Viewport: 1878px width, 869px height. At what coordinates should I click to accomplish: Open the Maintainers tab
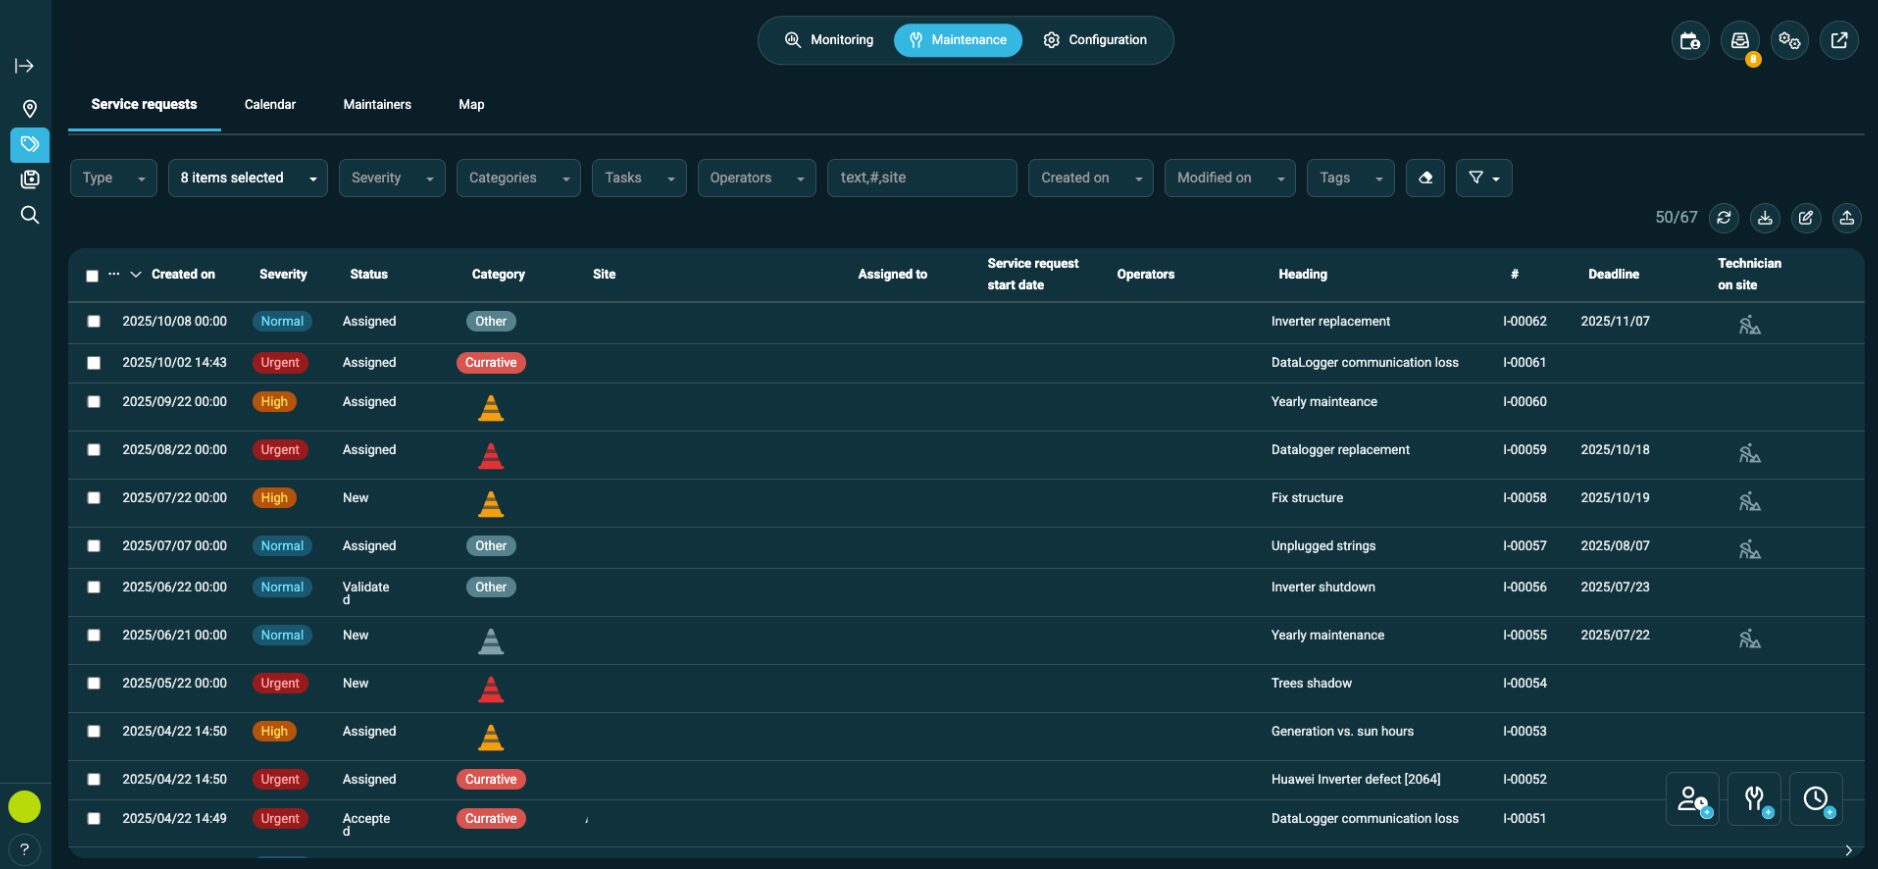tap(377, 105)
